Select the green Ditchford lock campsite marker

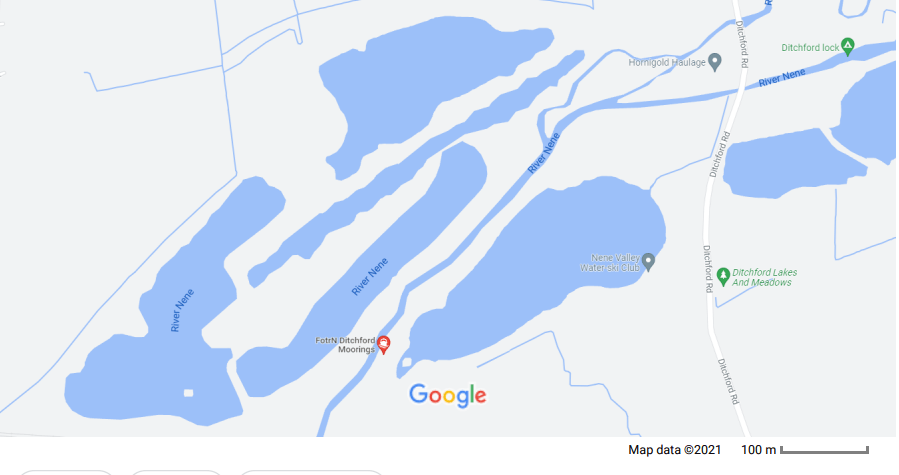point(847,46)
